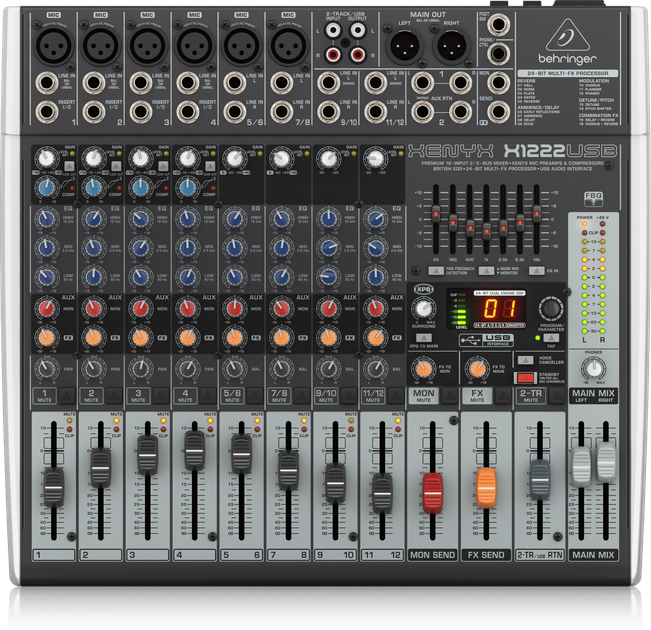Click the XPQ TO MAIN button
This screenshot has width=651, height=630.
[x=423, y=338]
